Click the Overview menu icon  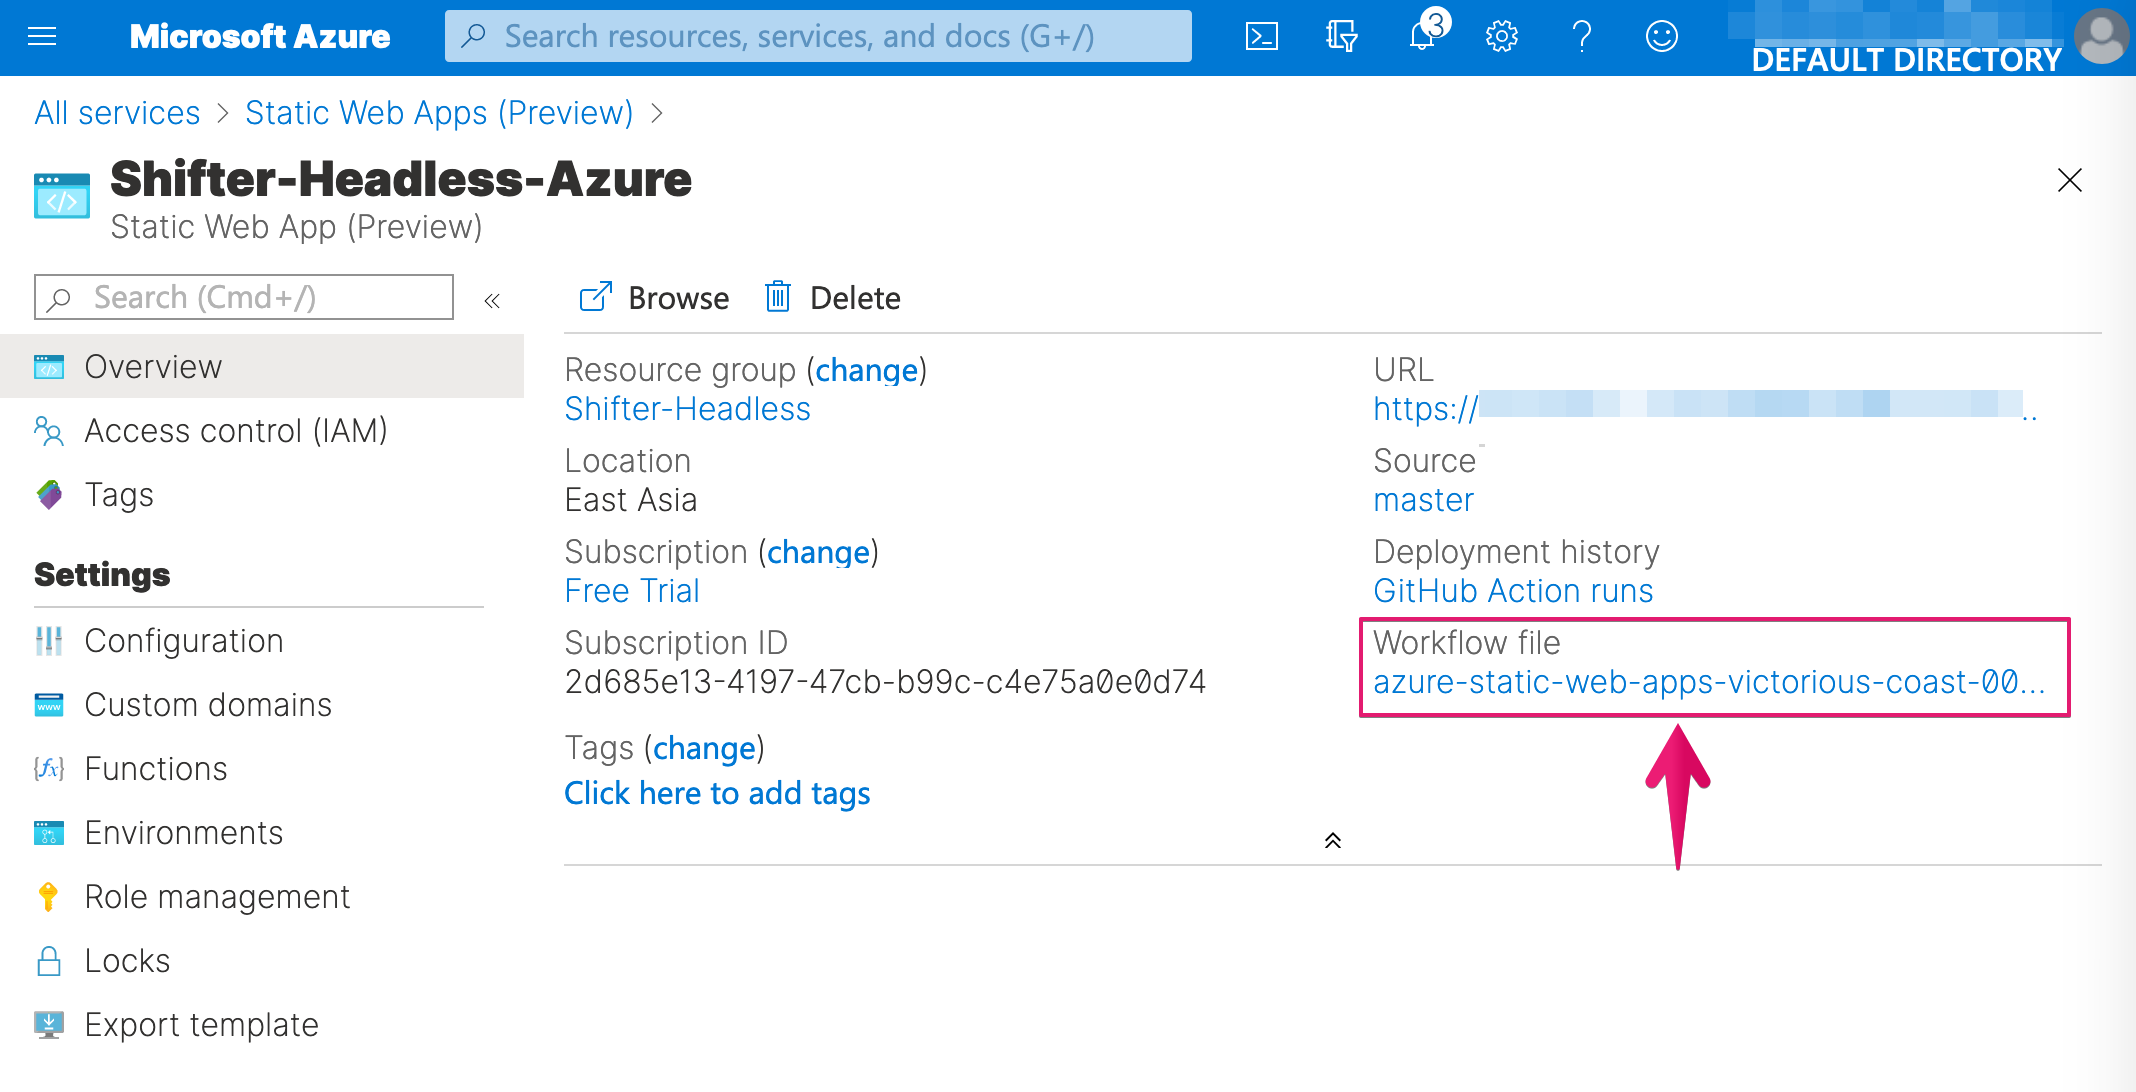pos(49,367)
